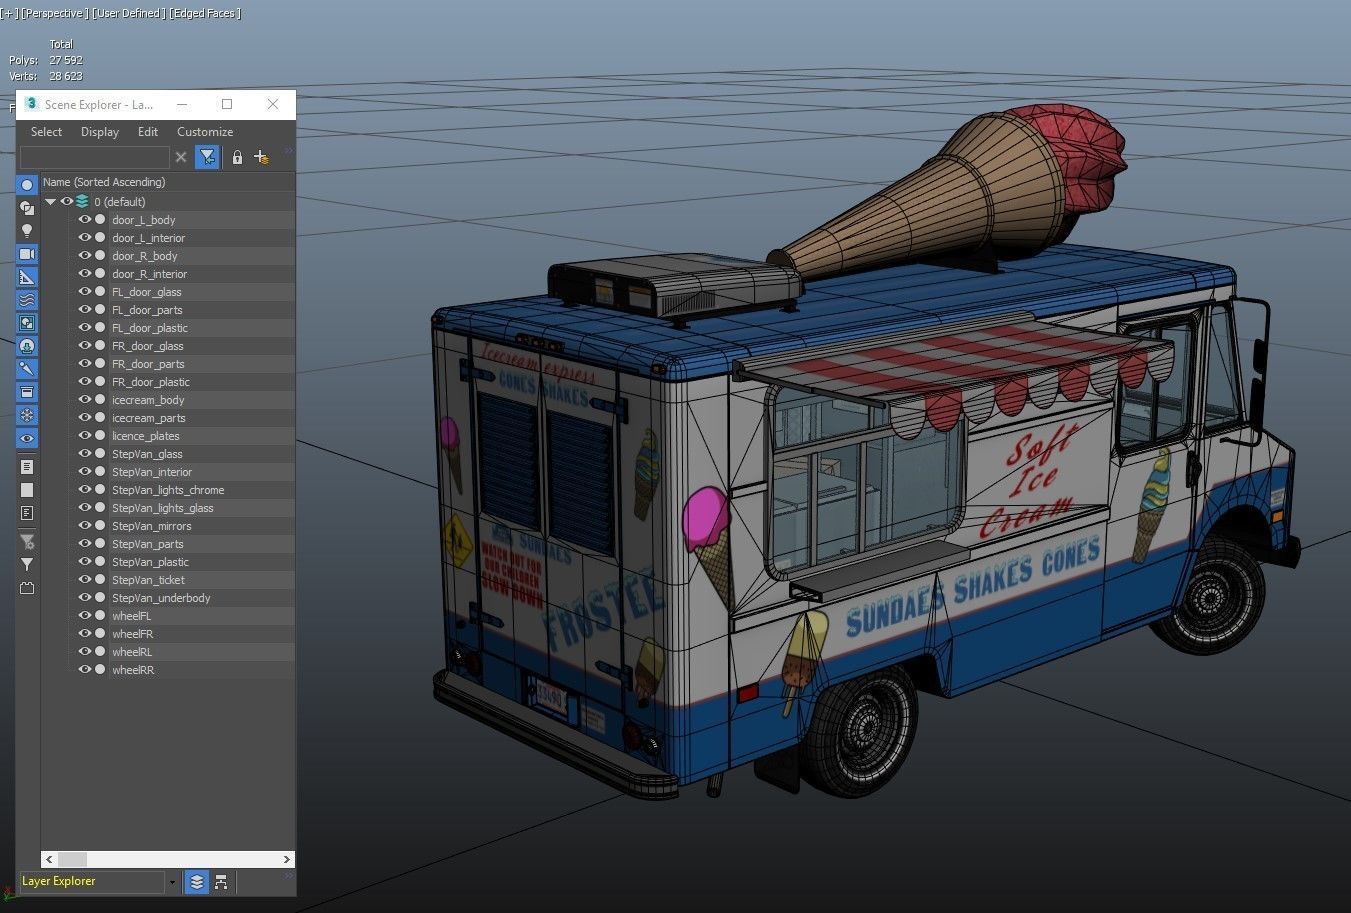Switch to Sort by Hierarchy mode icon

[221, 882]
